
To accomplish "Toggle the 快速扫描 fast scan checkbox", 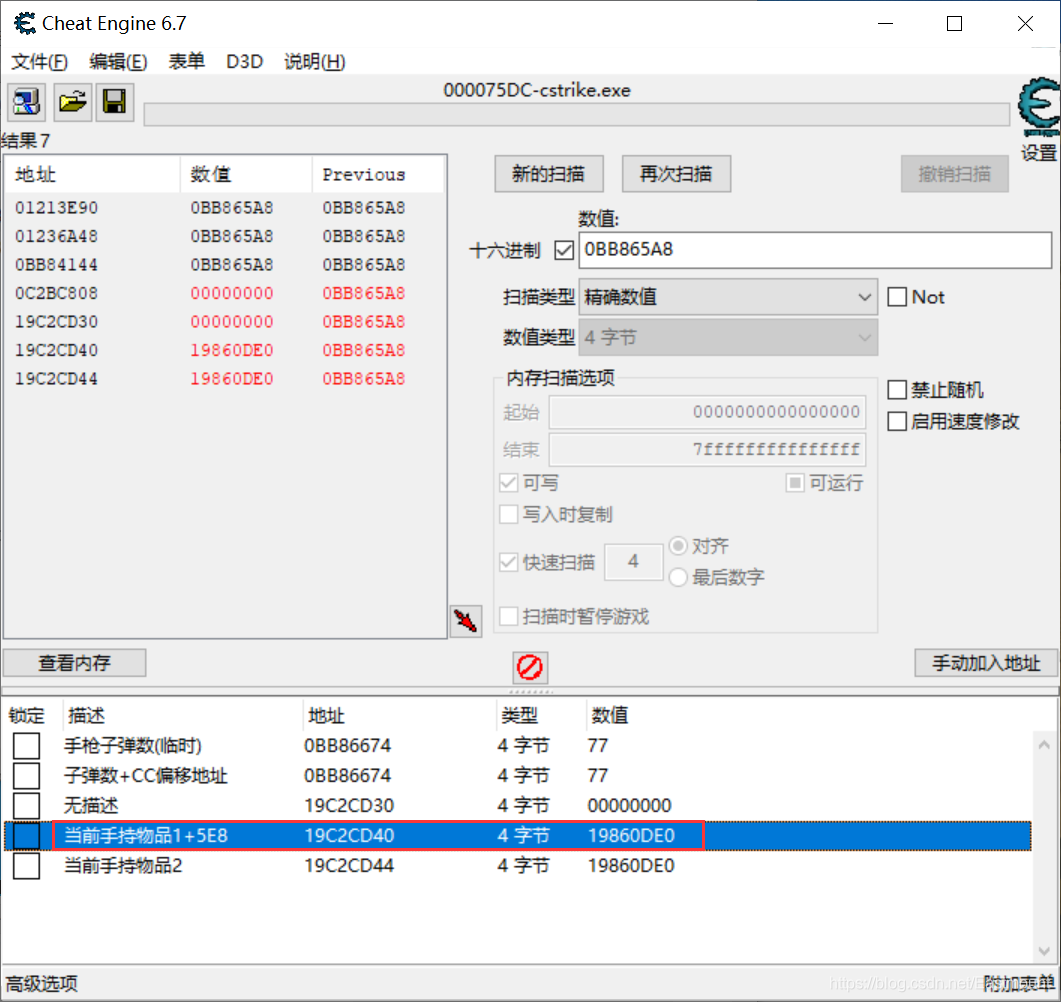I will [508, 562].
